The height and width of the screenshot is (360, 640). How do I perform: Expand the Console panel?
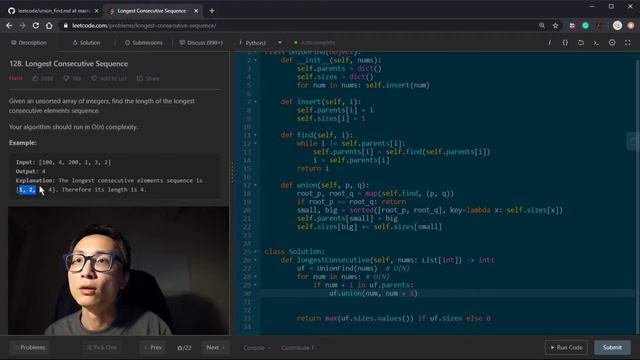[x=257, y=348]
